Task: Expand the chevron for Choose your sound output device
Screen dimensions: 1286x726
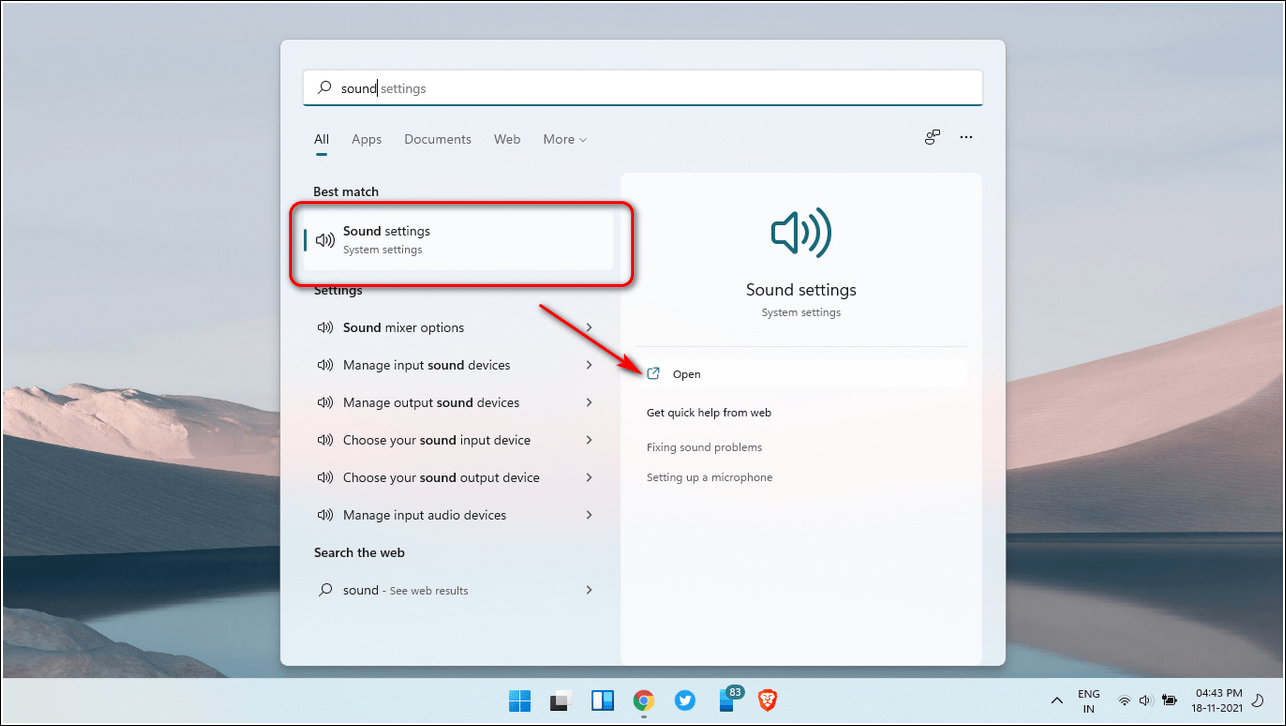Action: click(589, 478)
